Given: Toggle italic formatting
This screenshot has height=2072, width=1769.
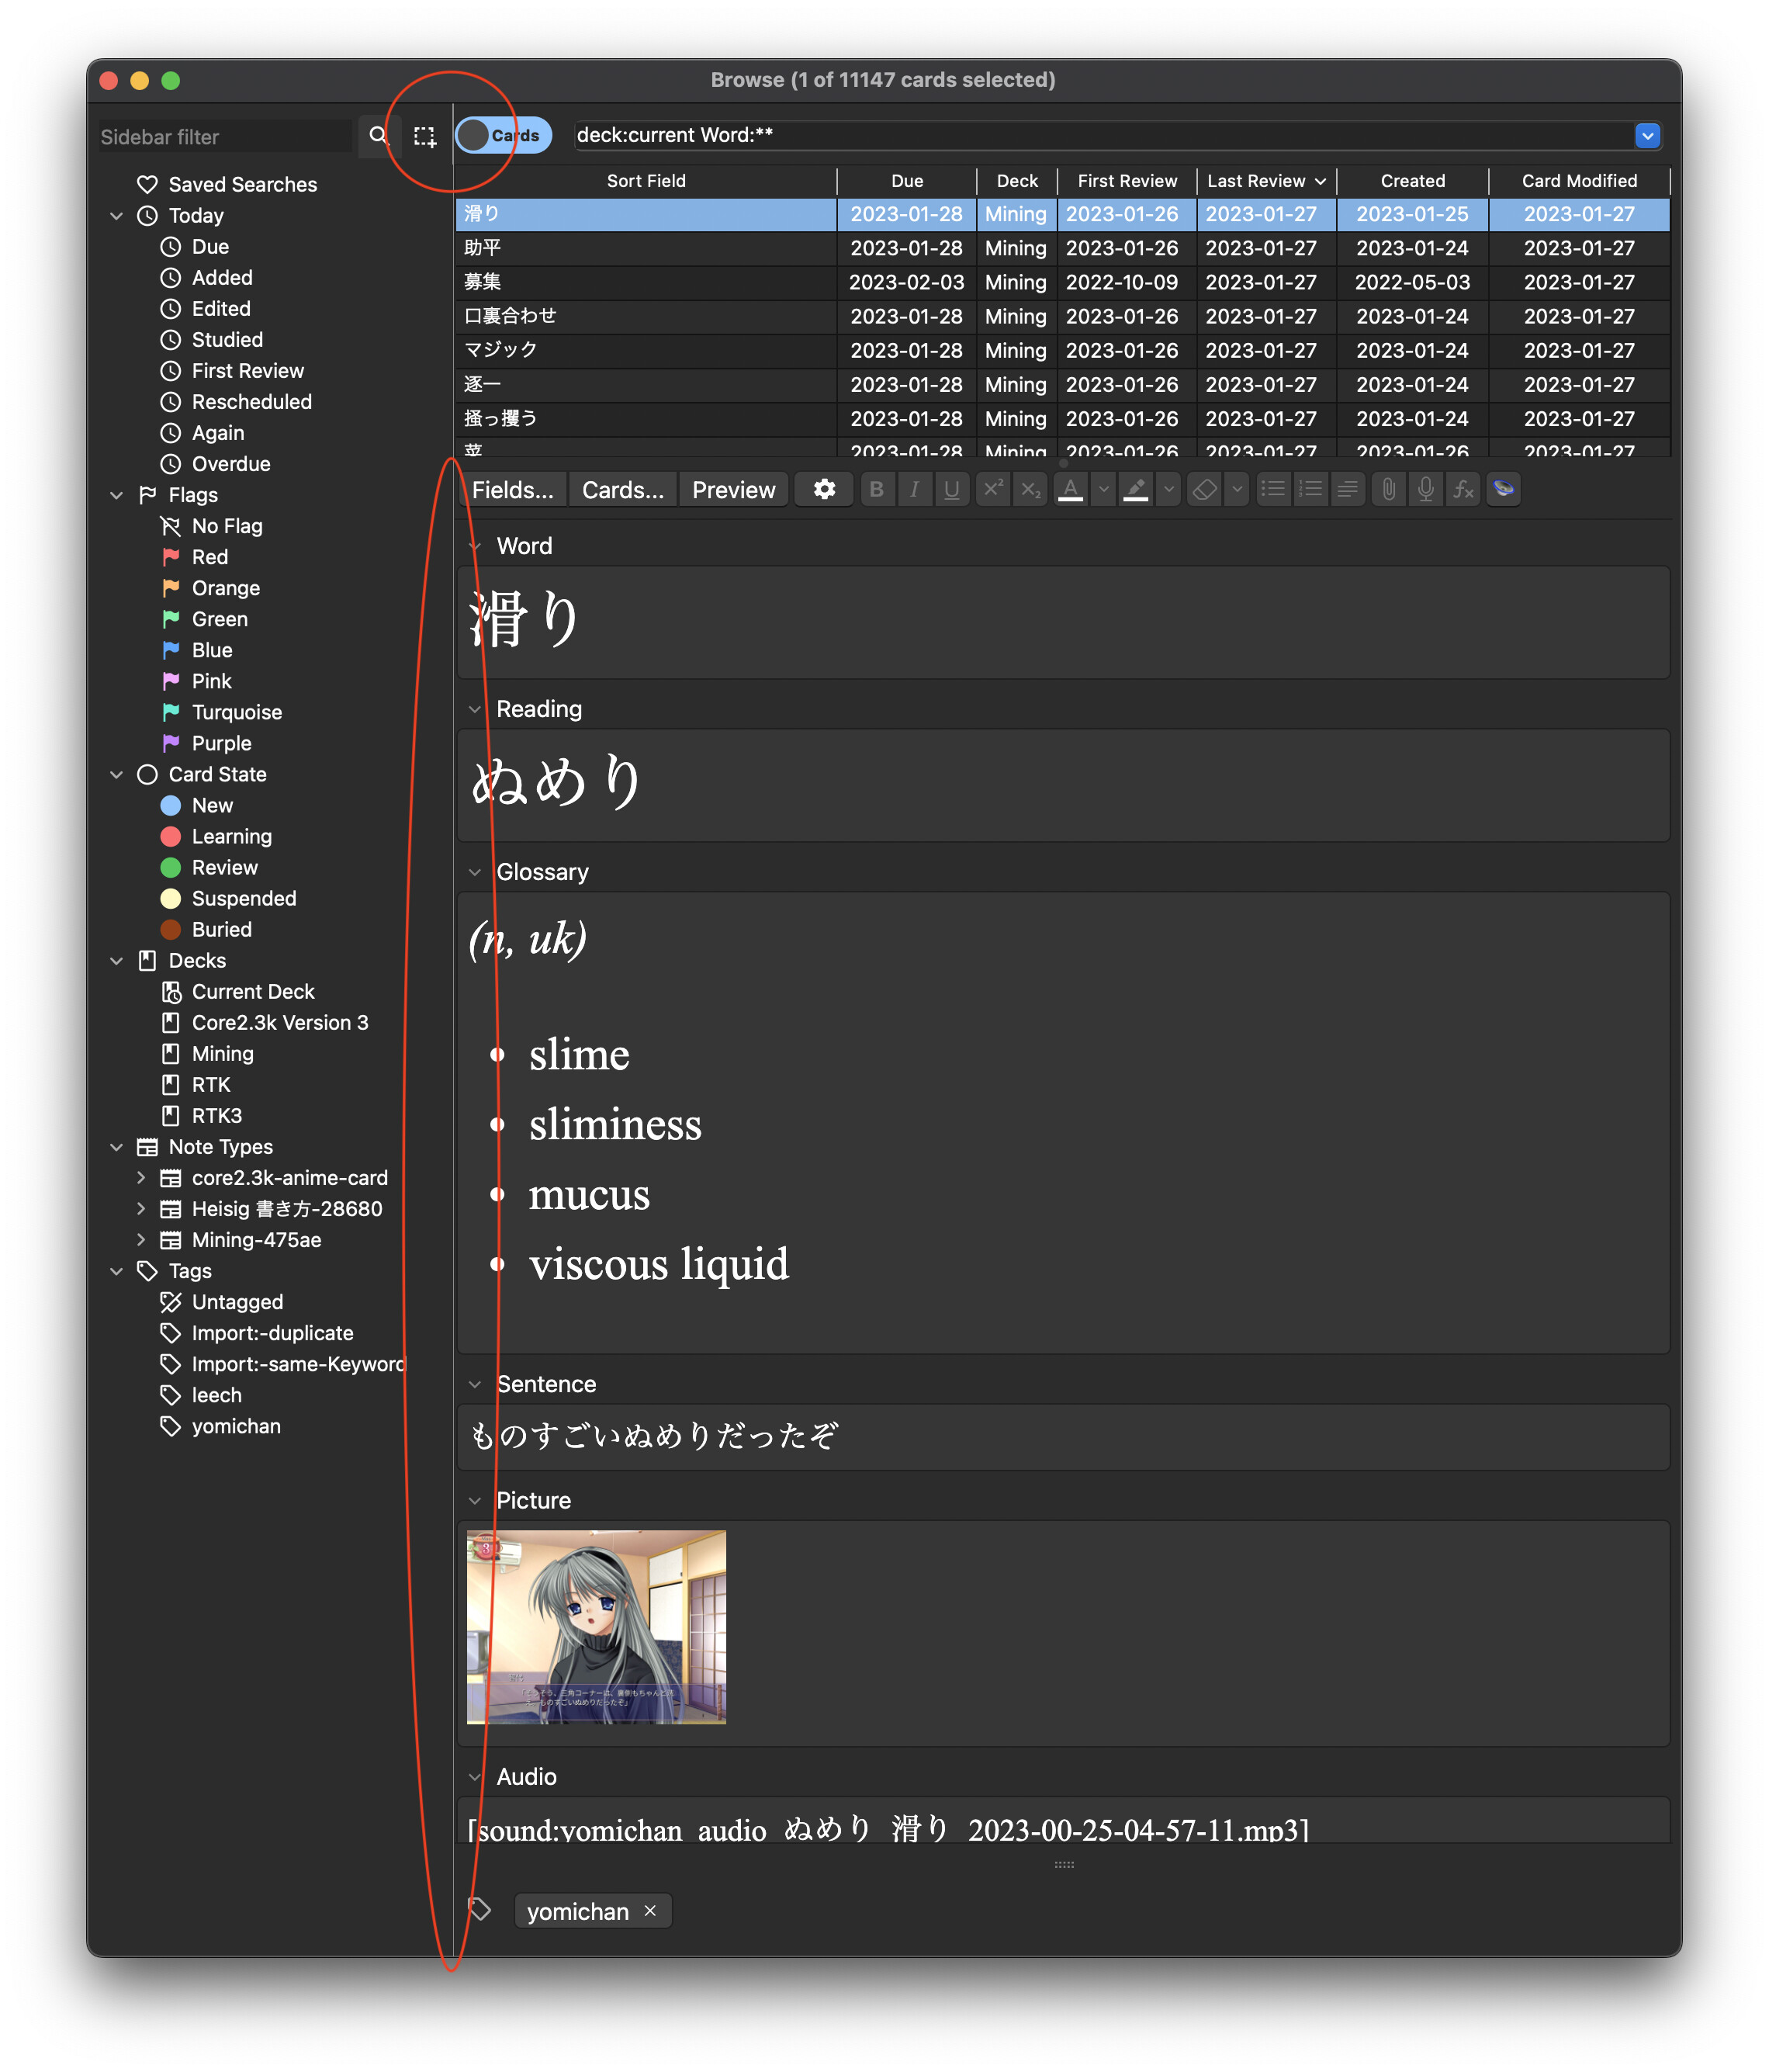Looking at the screenshot, I should [x=914, y=489].
